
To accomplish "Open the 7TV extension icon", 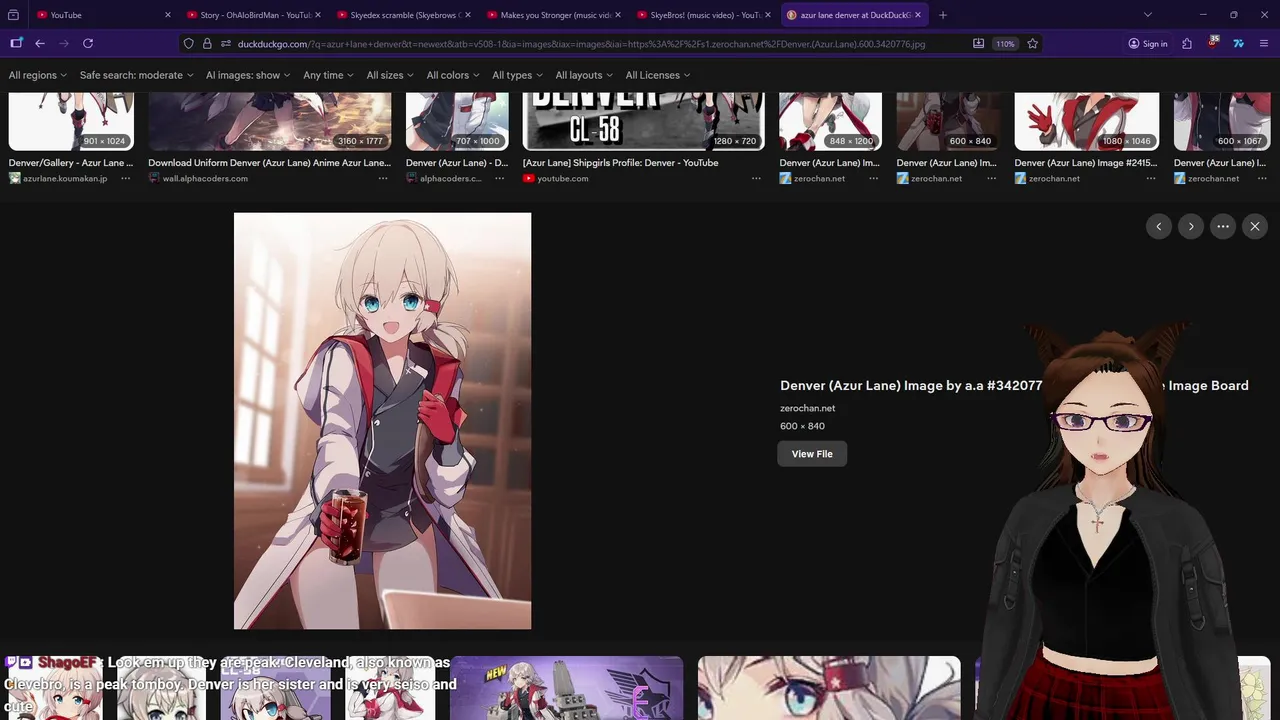I will [1238, 44].
